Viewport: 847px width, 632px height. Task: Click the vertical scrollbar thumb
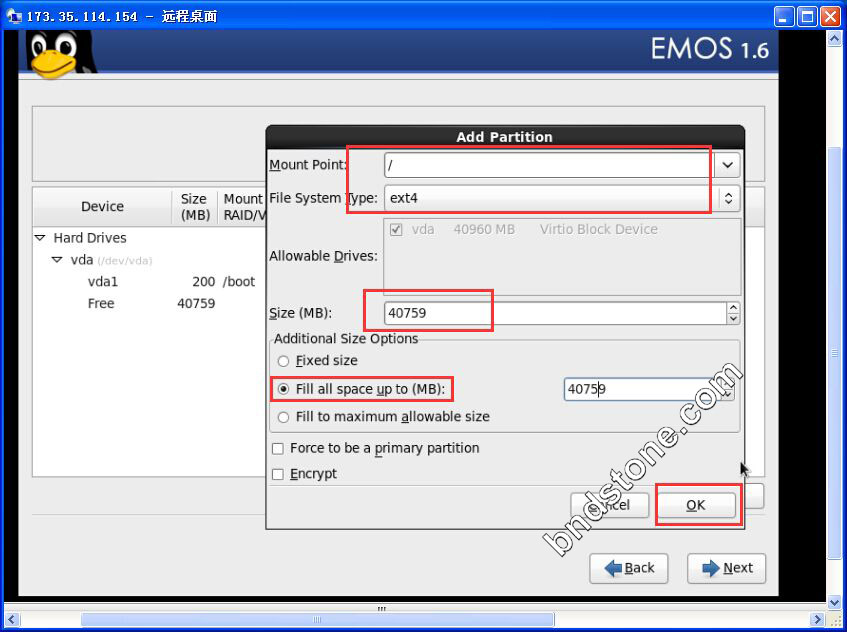coord(835,353)
